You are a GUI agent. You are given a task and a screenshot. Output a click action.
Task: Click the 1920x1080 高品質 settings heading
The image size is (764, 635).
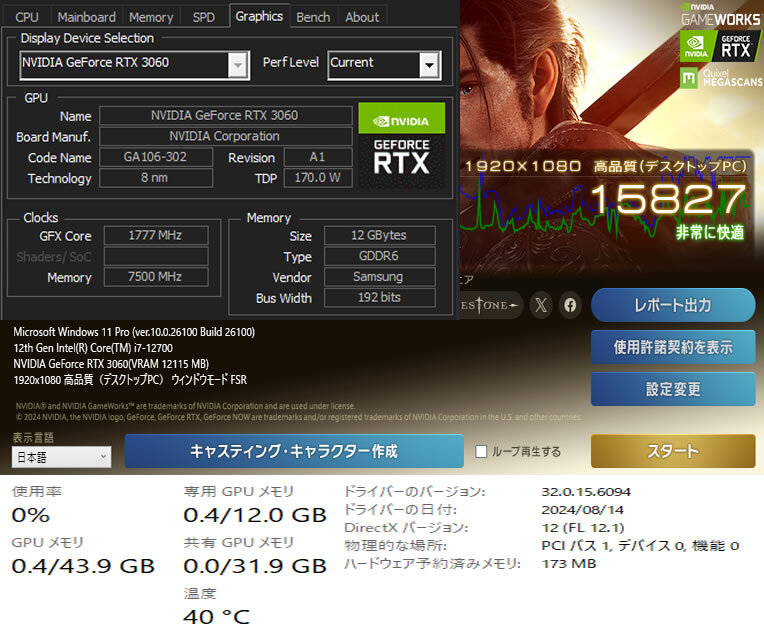606,166
